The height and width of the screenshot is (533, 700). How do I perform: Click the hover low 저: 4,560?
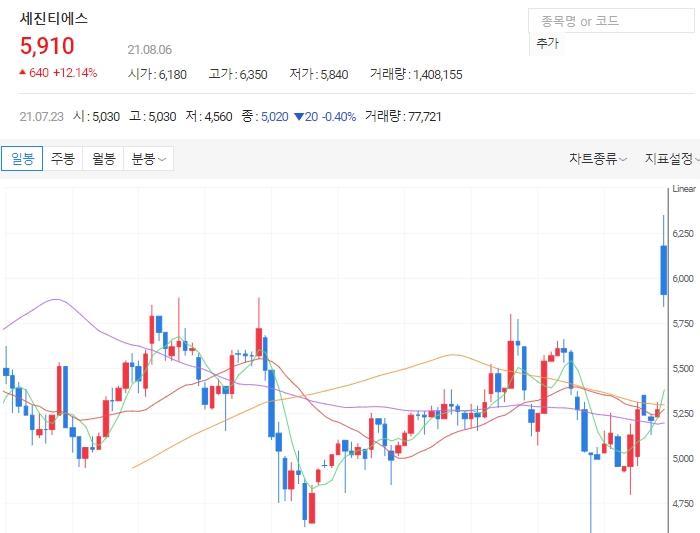[209, 117]
